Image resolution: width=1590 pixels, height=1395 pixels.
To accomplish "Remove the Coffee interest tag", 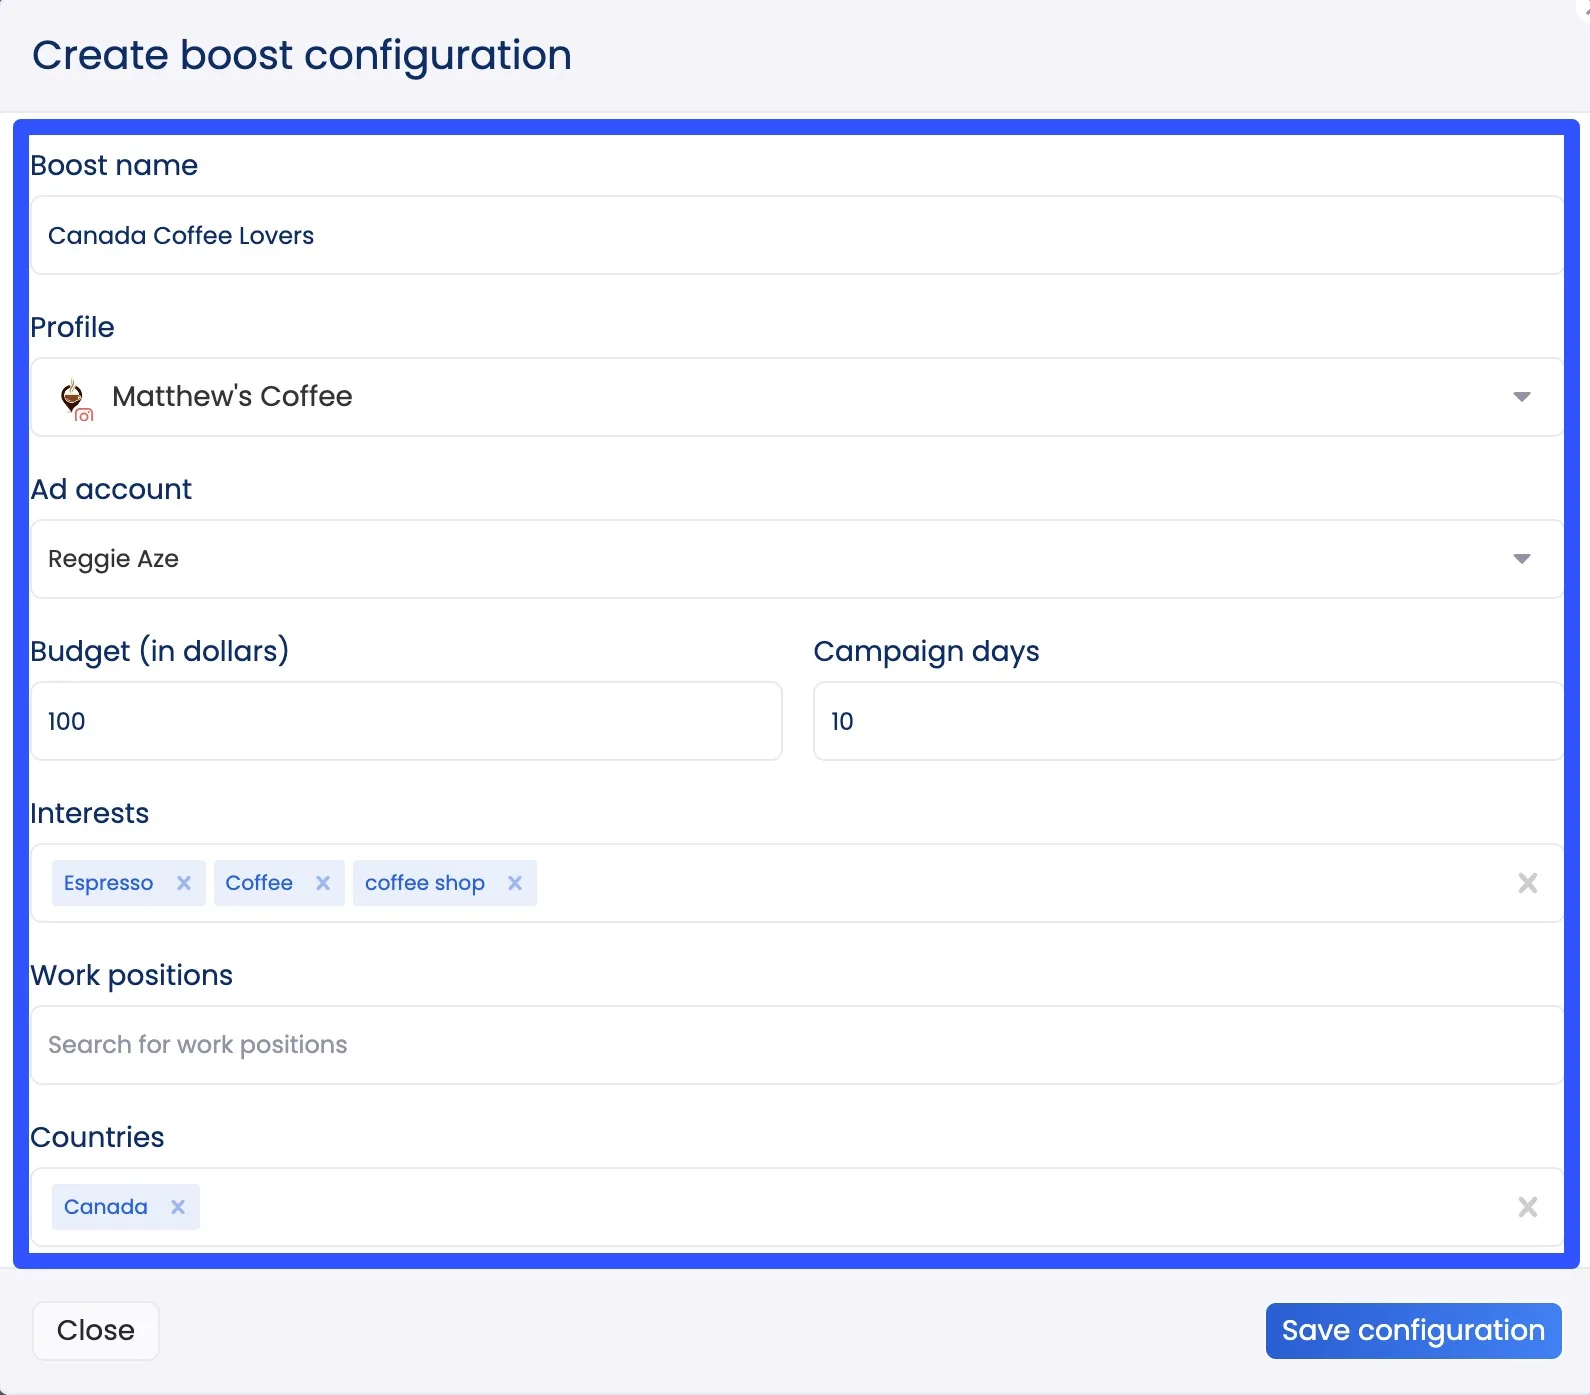I will (323, 883).
